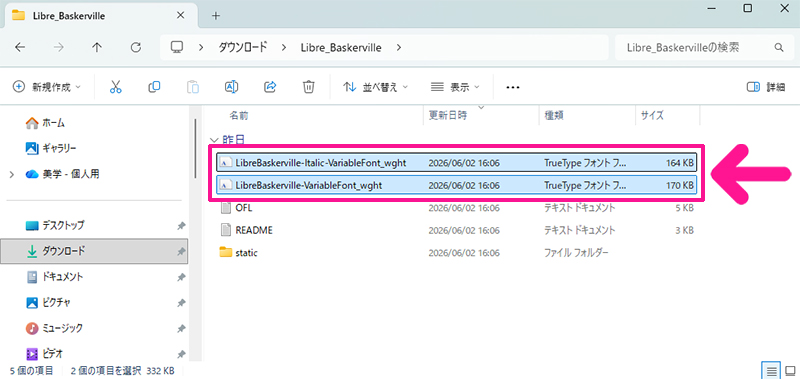Screen dimensions: 800x379
Task: Select the README file name
Action: pos(254,230)
